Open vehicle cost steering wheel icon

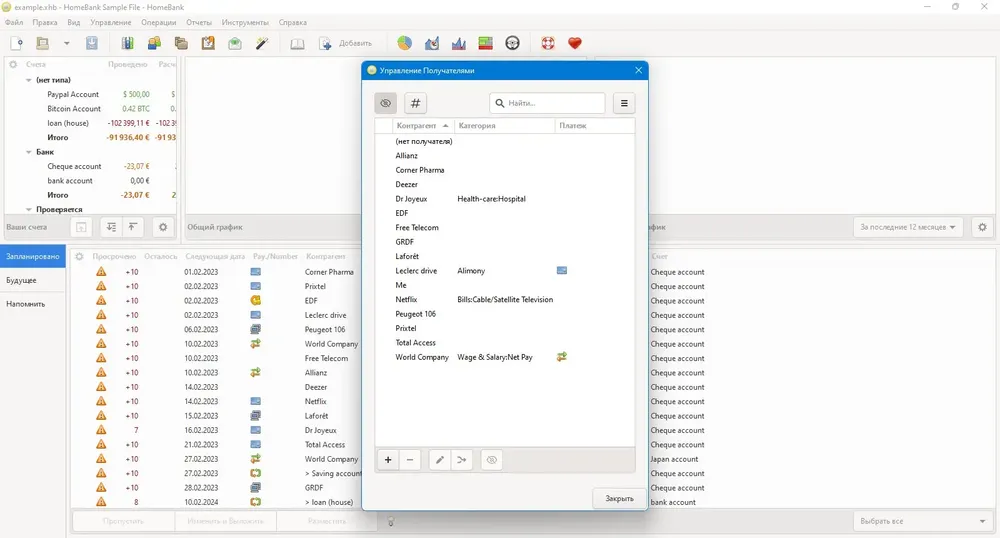[512, 43]
